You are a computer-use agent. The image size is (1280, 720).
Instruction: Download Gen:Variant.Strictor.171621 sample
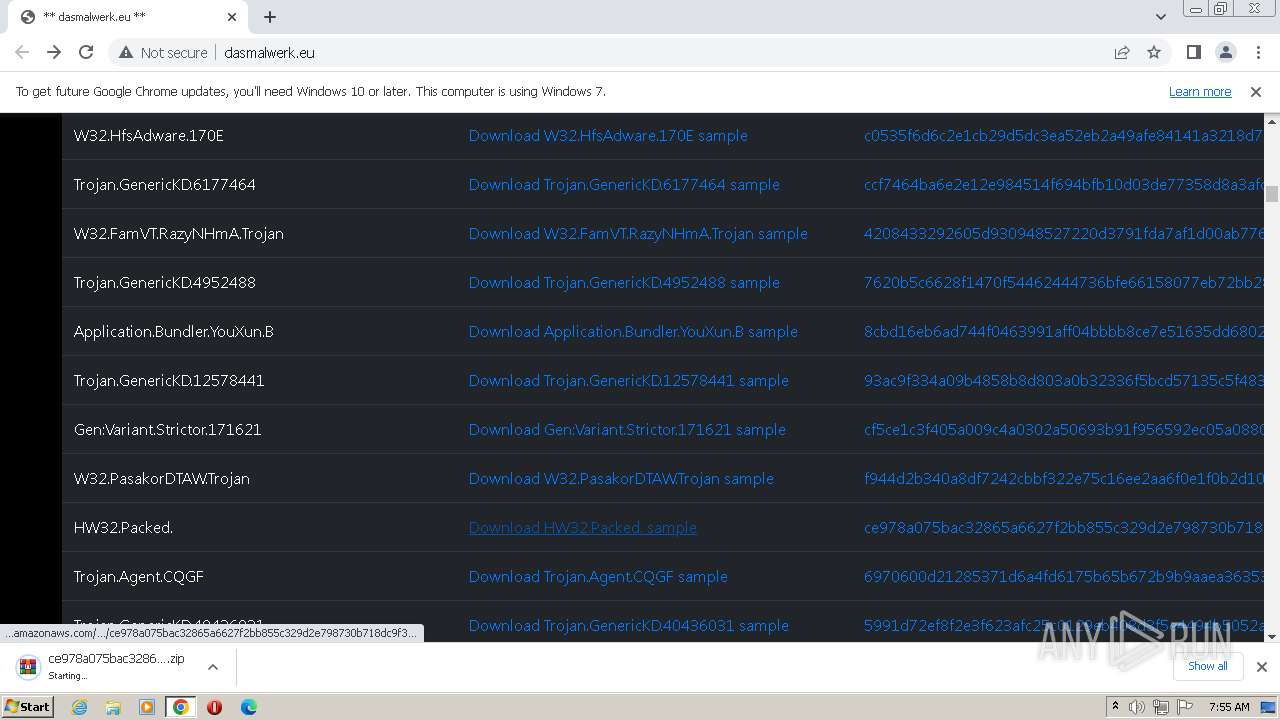627,429
